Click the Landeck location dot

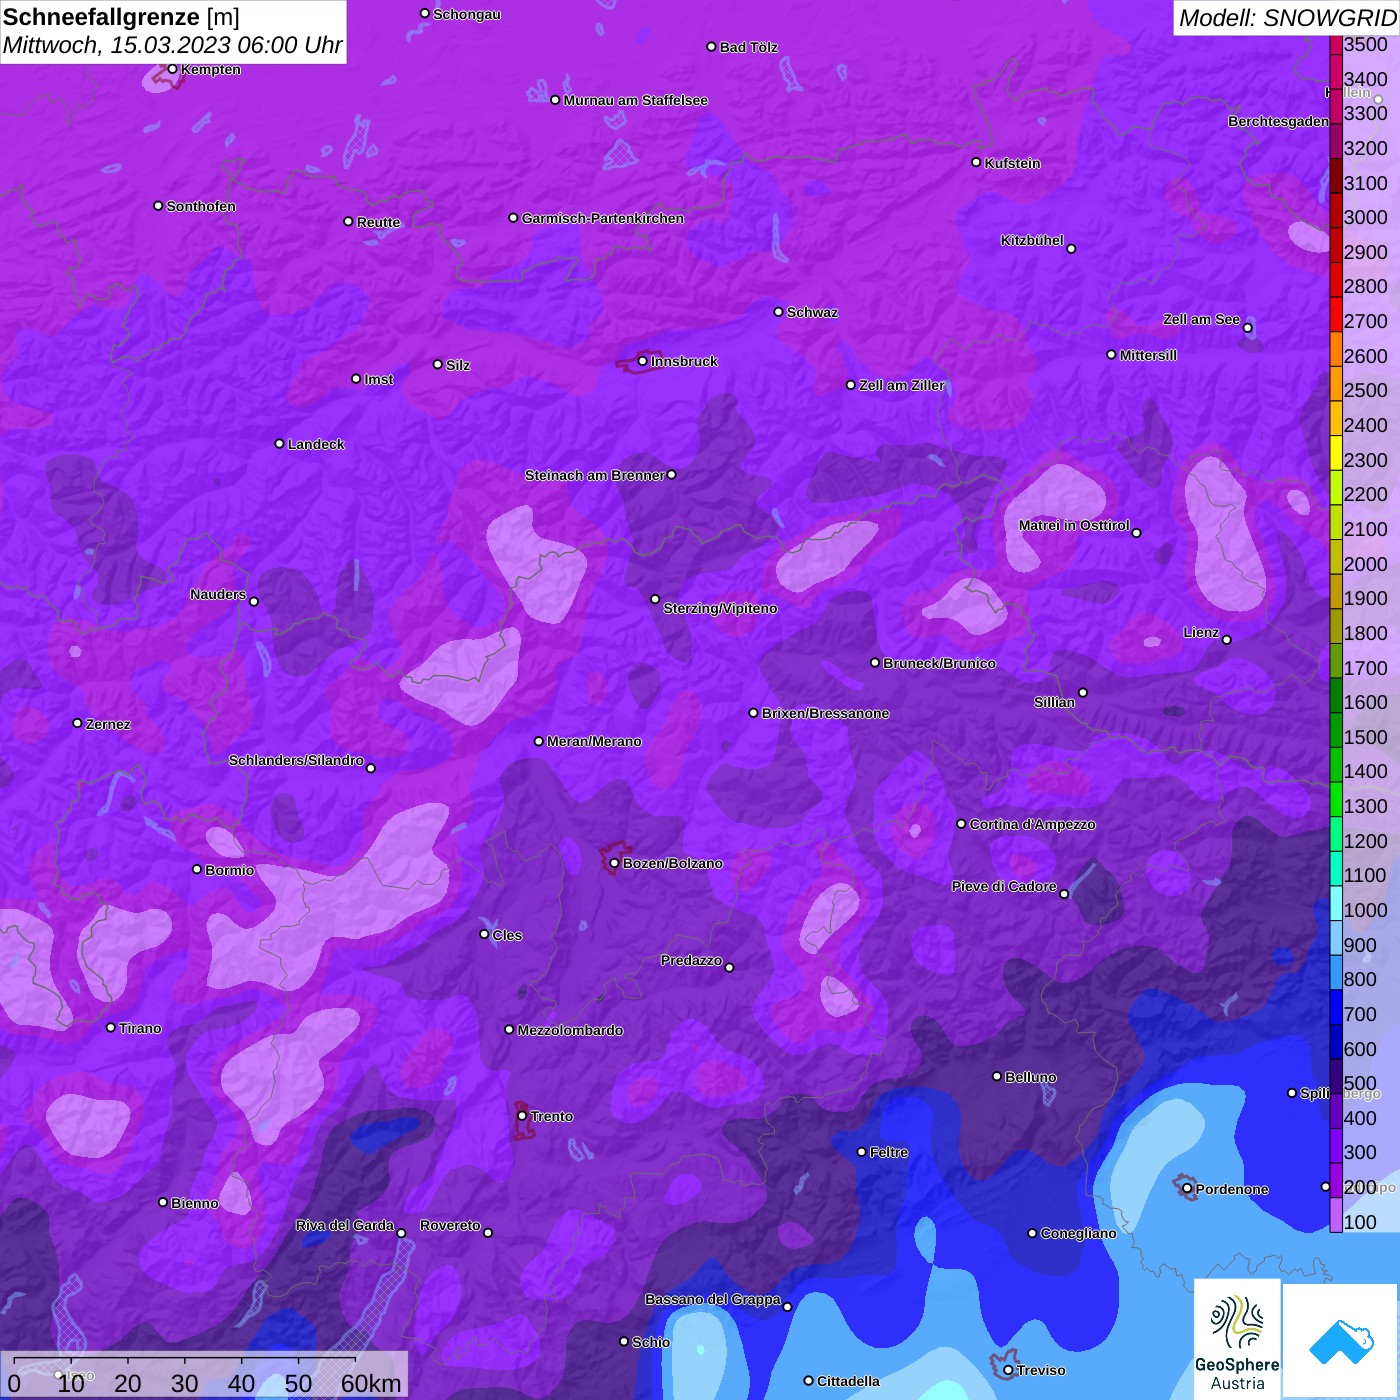pyautogui.click(x=279, y=443)
